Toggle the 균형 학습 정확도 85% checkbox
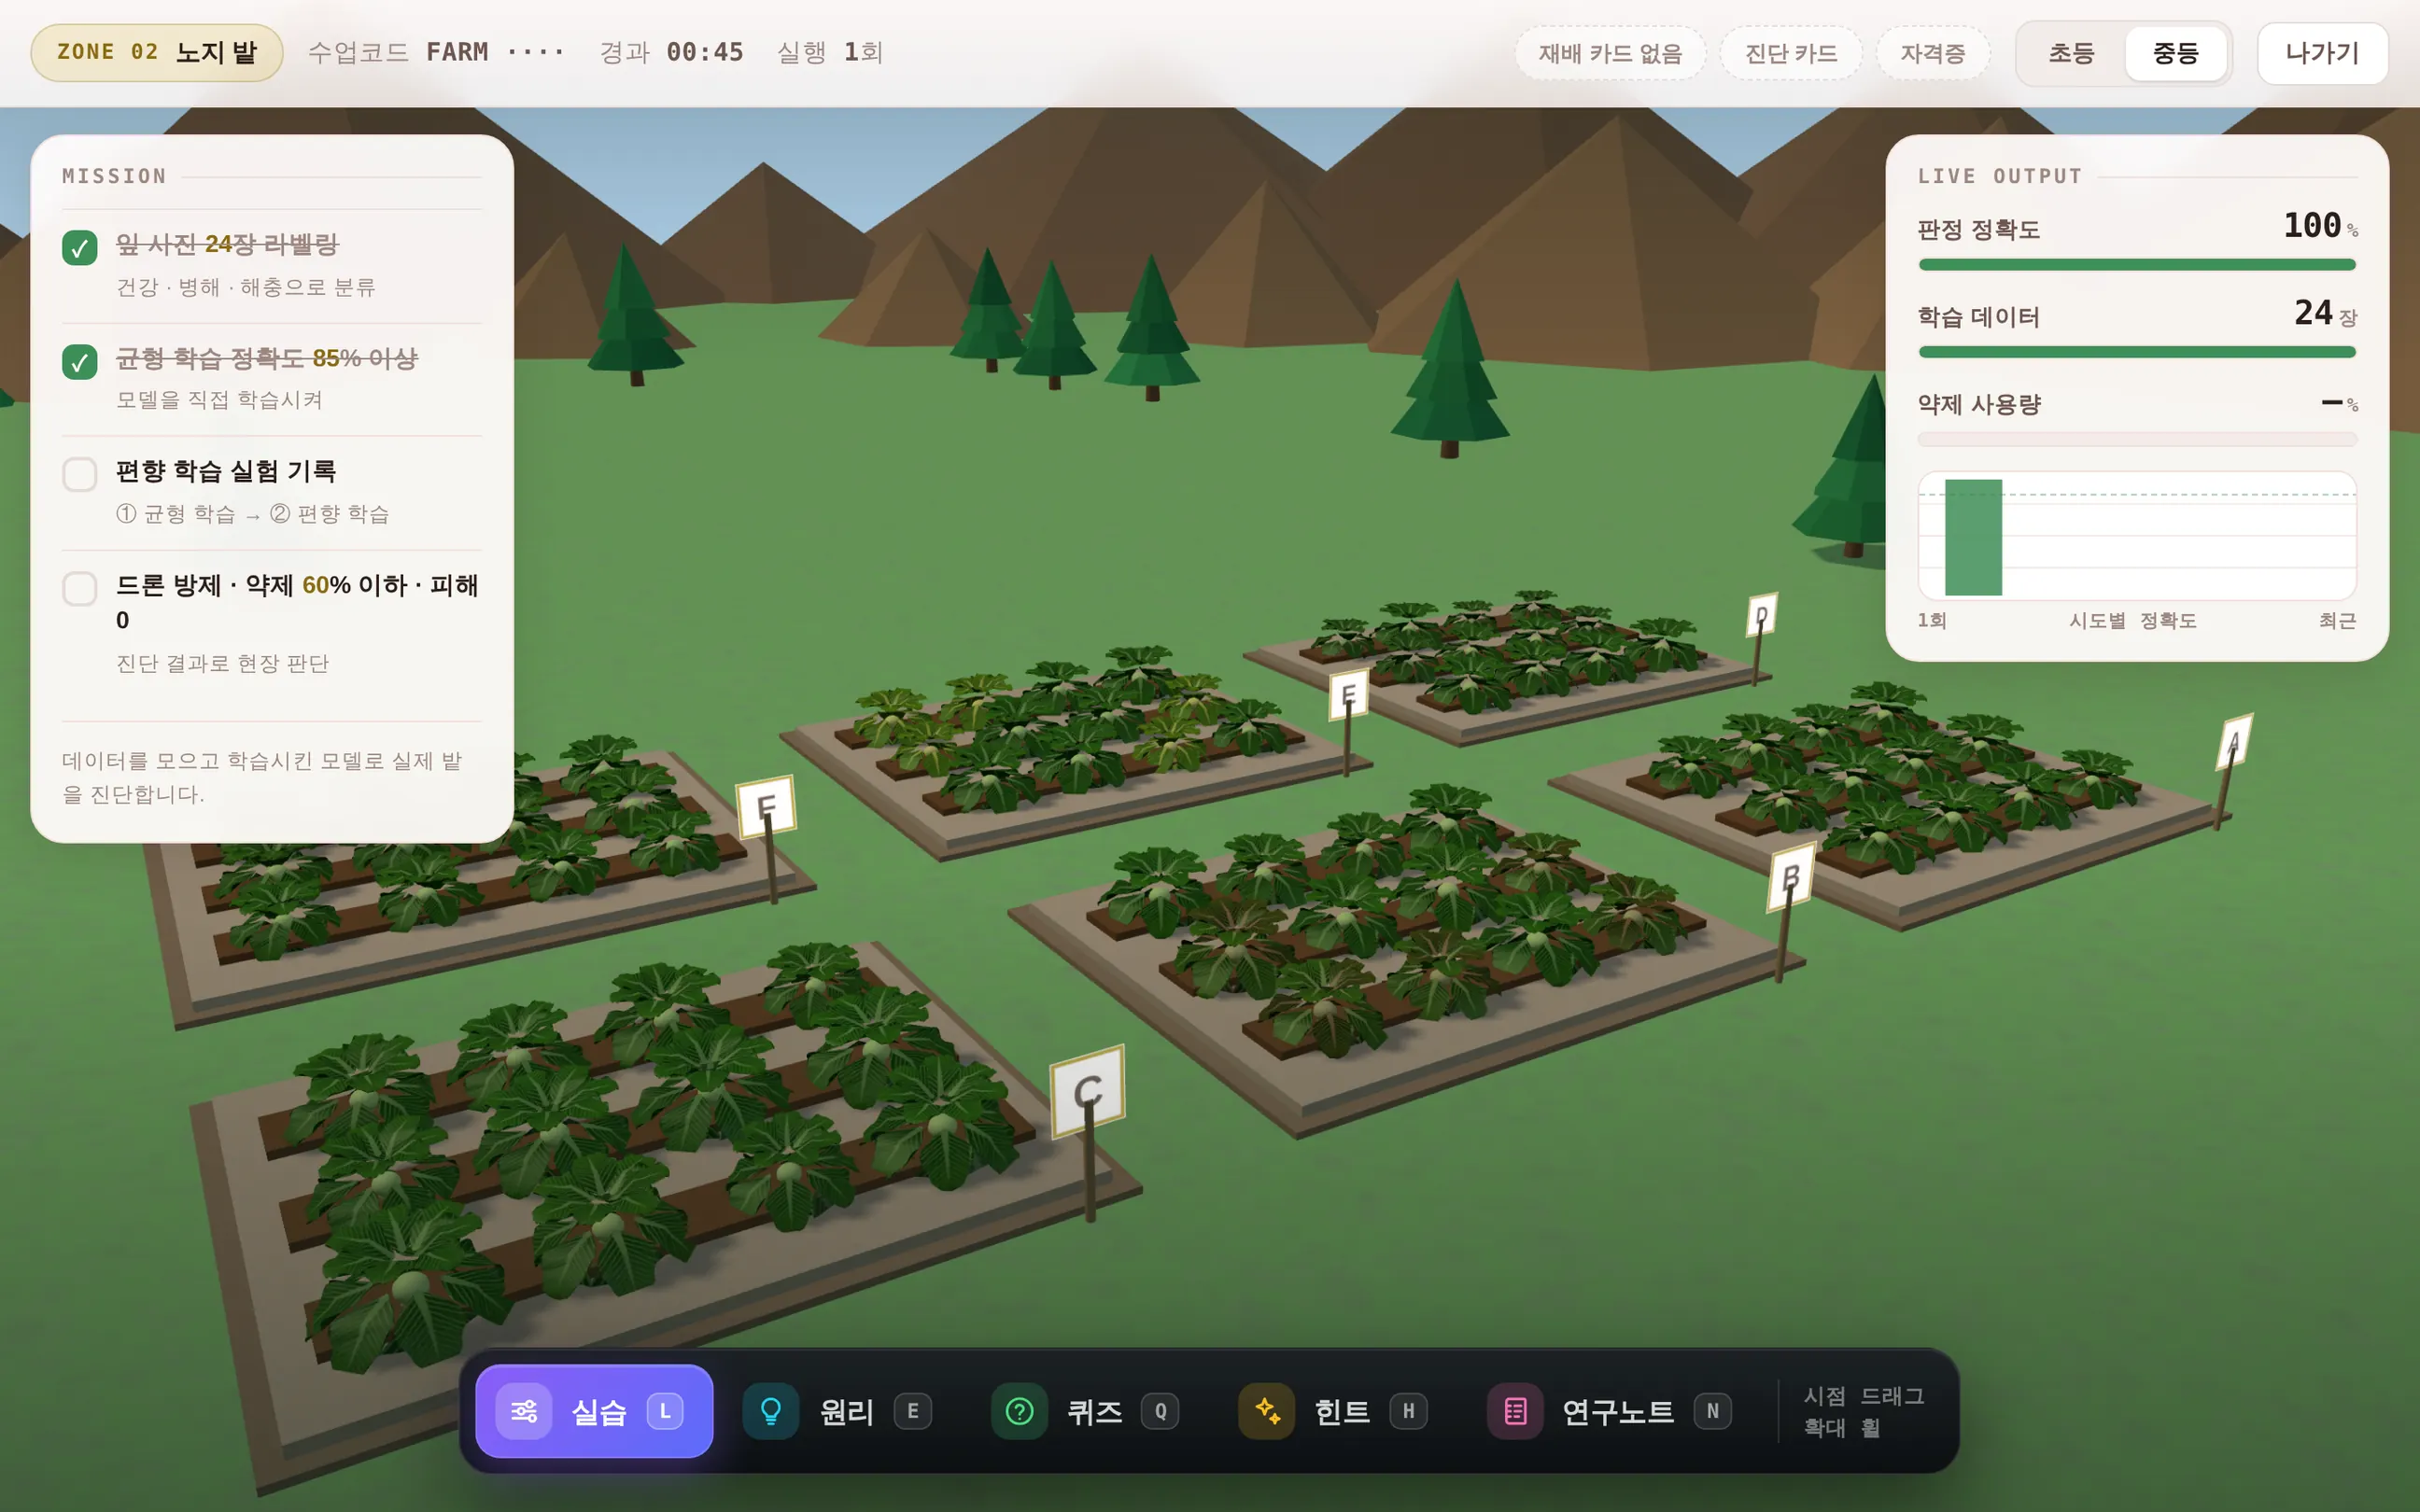2420x1512 pixels. [80, 361]
